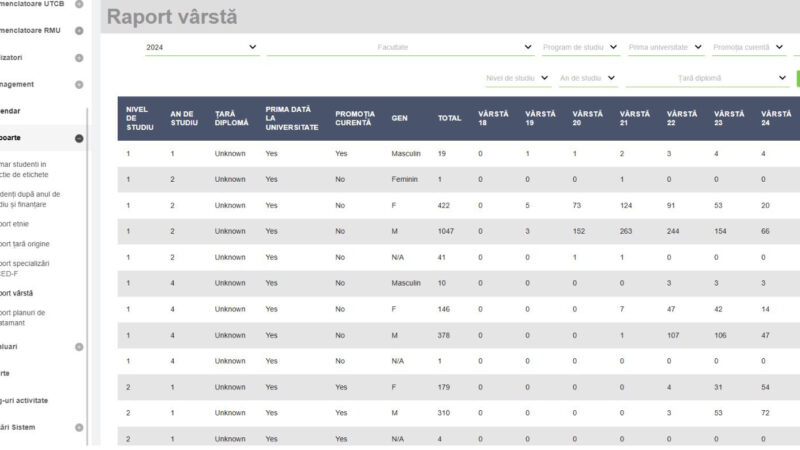Screen dimensions: 800x450
Task: Click the Total column header
Action: 449,118
